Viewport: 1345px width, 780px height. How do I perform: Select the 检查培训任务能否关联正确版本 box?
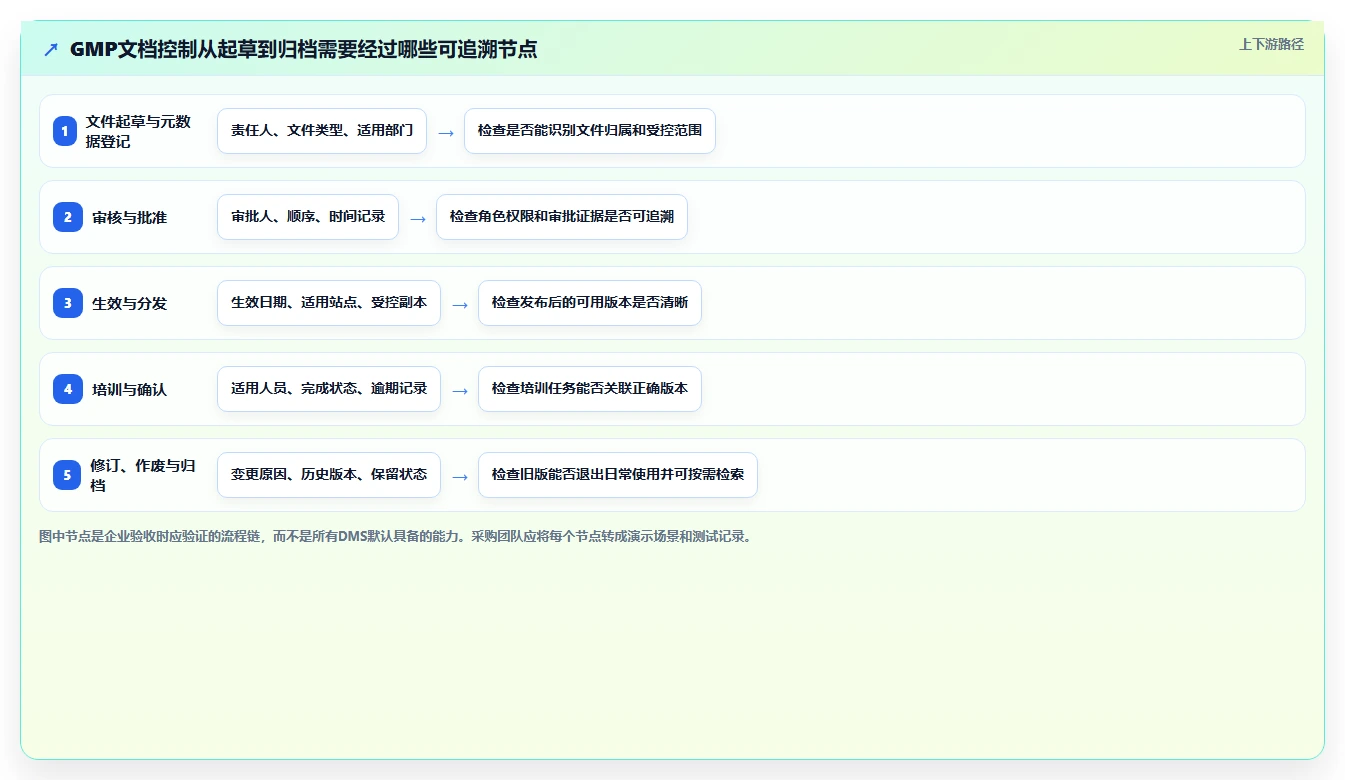pos(590,389)
